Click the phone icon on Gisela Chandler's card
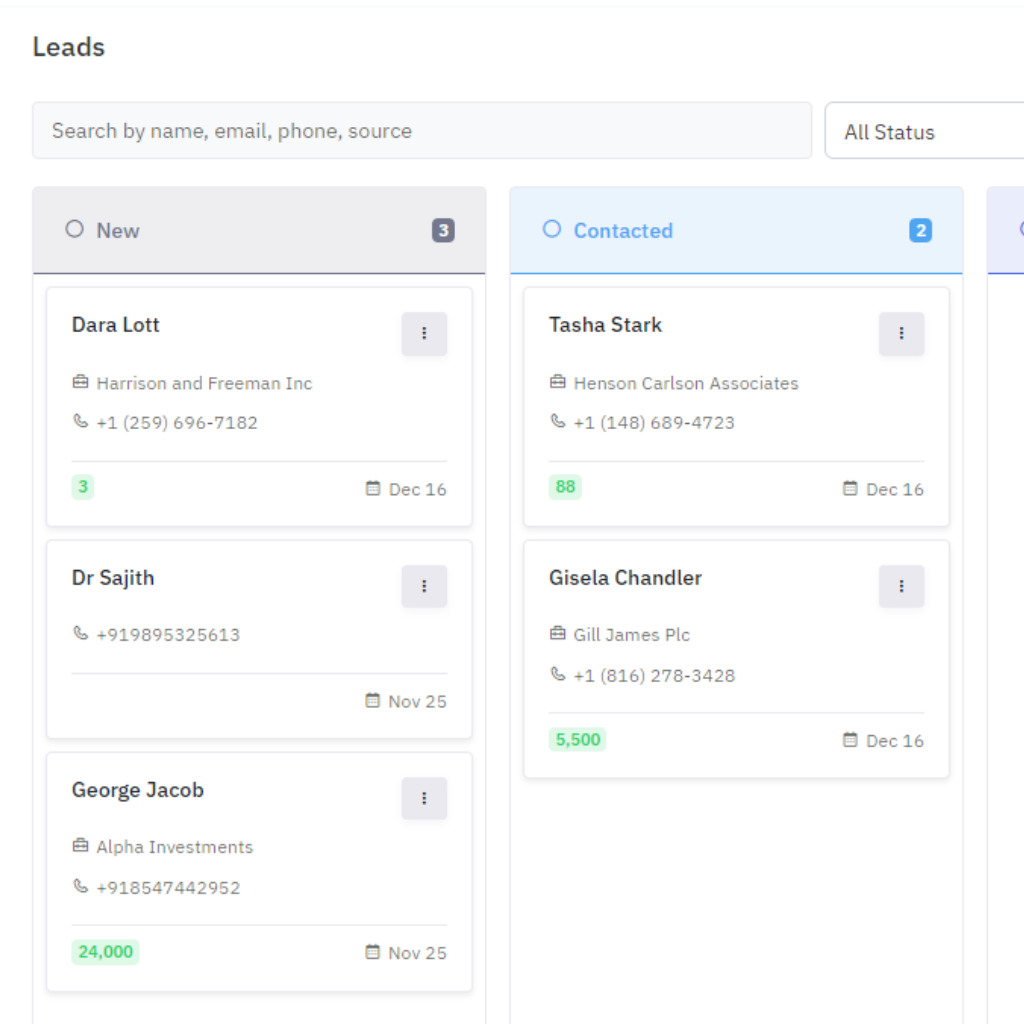The height and width of the screenshot is (1024, 1024). coord(558,675)
